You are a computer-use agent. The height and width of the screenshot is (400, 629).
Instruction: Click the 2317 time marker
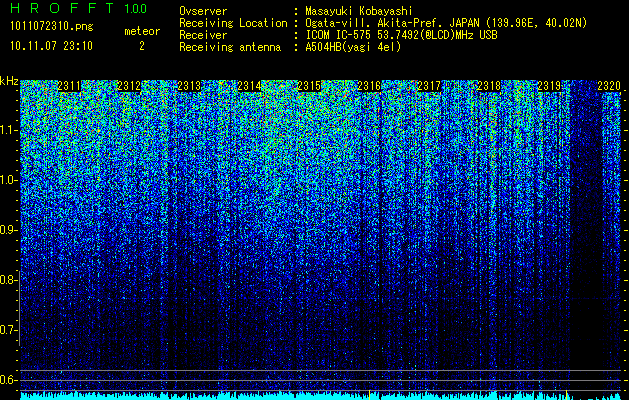[429, 86]
